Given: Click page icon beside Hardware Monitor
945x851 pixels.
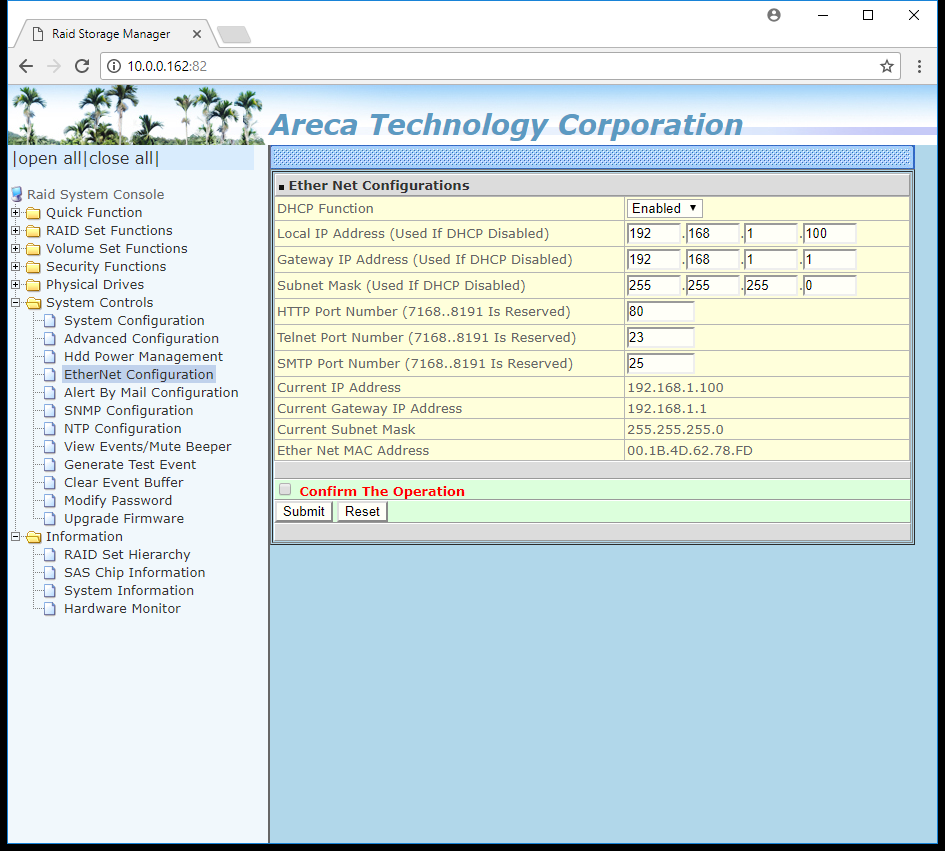Looking at the screenshot, I should coord(50,609).
